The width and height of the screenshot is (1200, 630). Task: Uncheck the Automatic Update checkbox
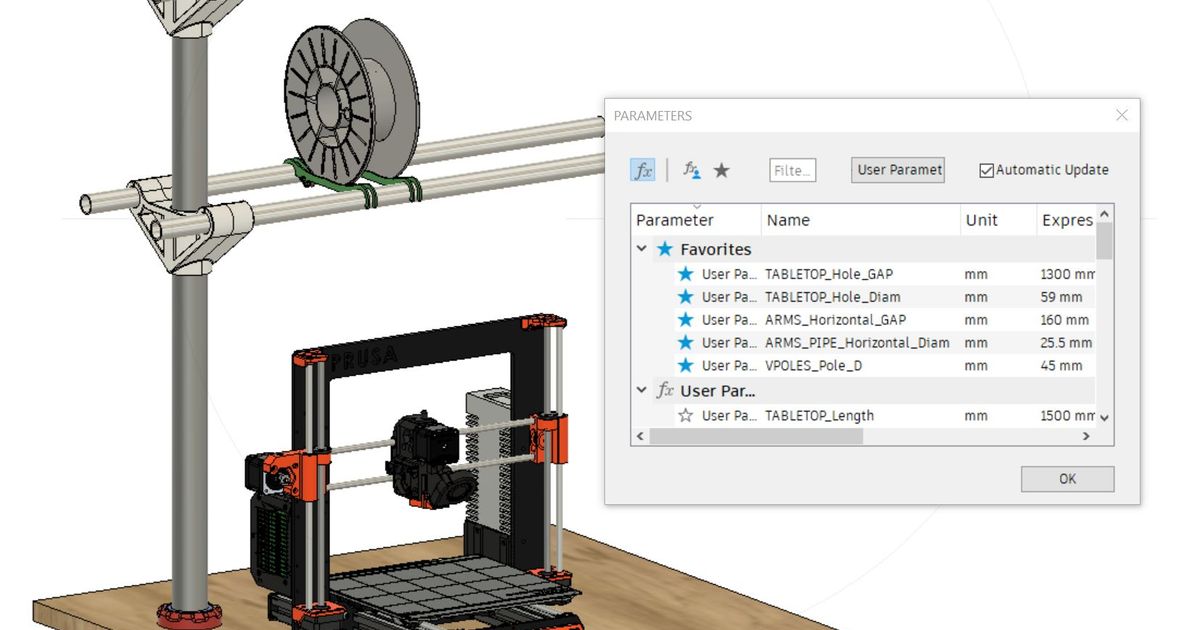point(985,169)
